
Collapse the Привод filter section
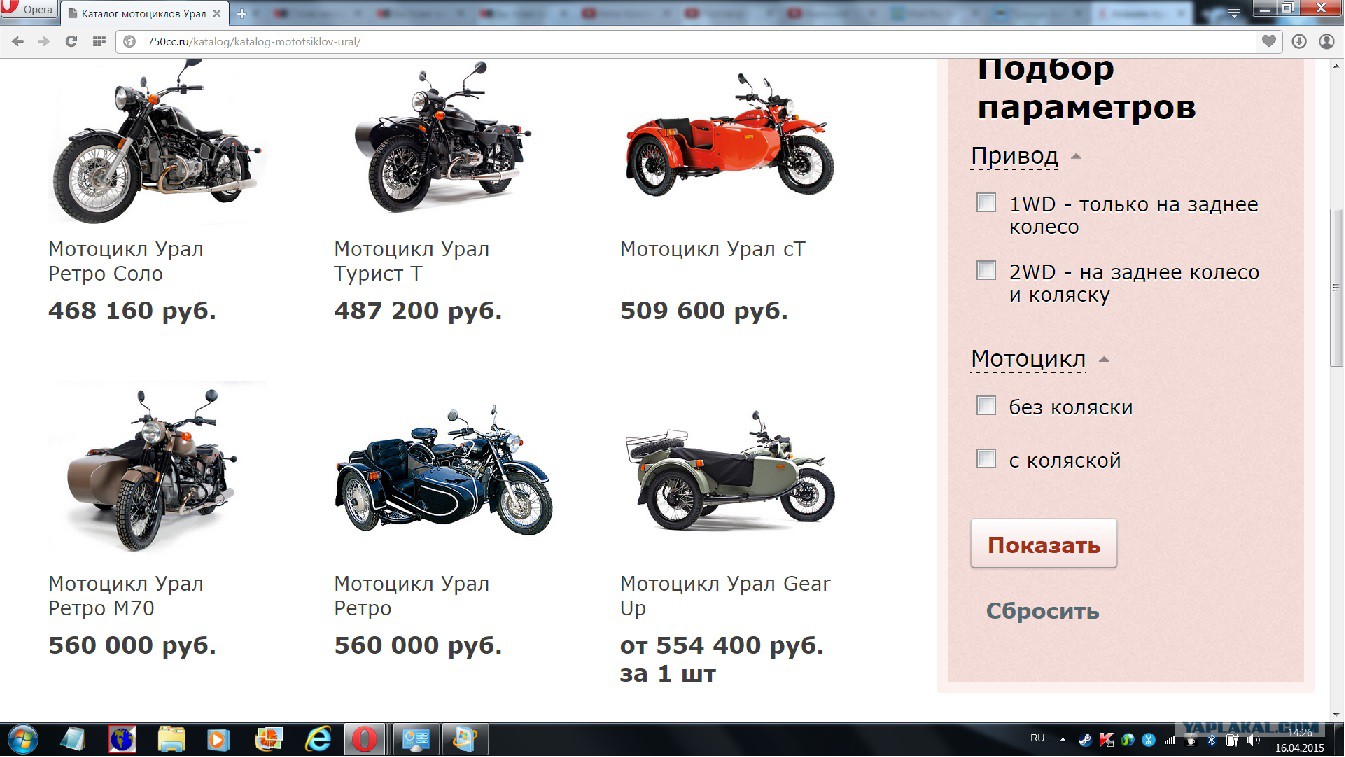pos(1027,156)
